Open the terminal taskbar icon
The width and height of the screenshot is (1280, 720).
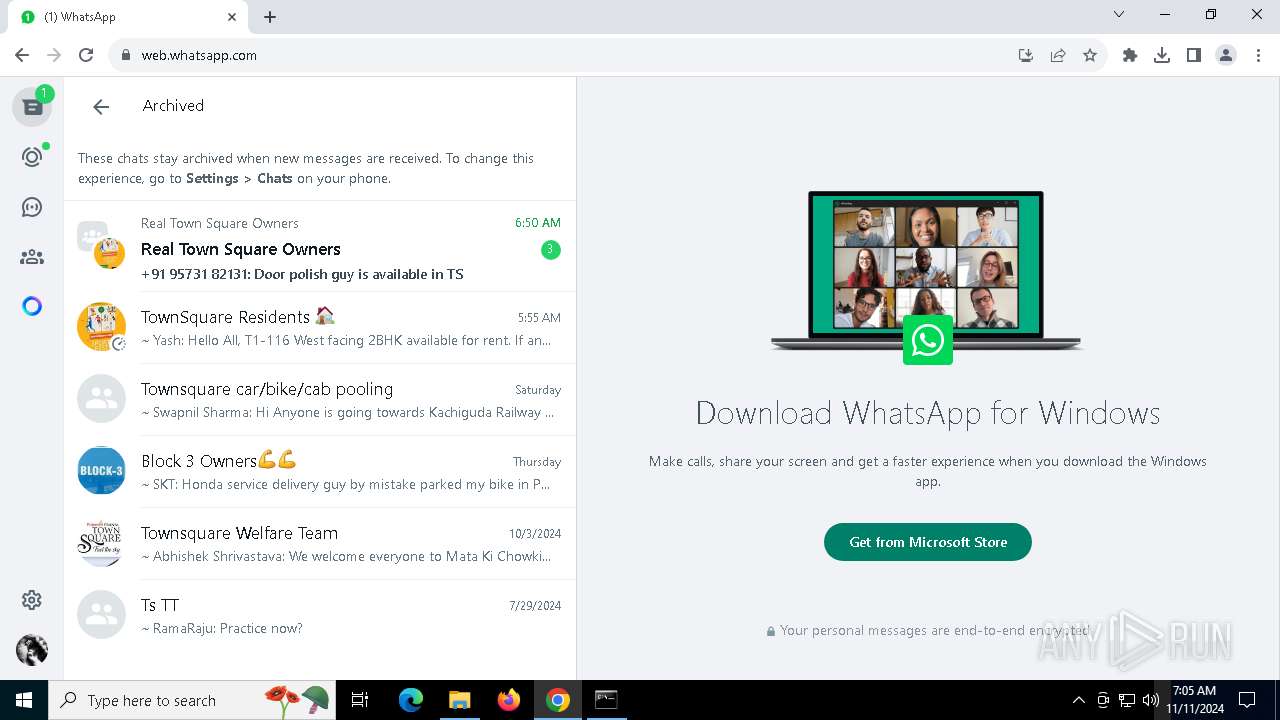pos(606,700)
